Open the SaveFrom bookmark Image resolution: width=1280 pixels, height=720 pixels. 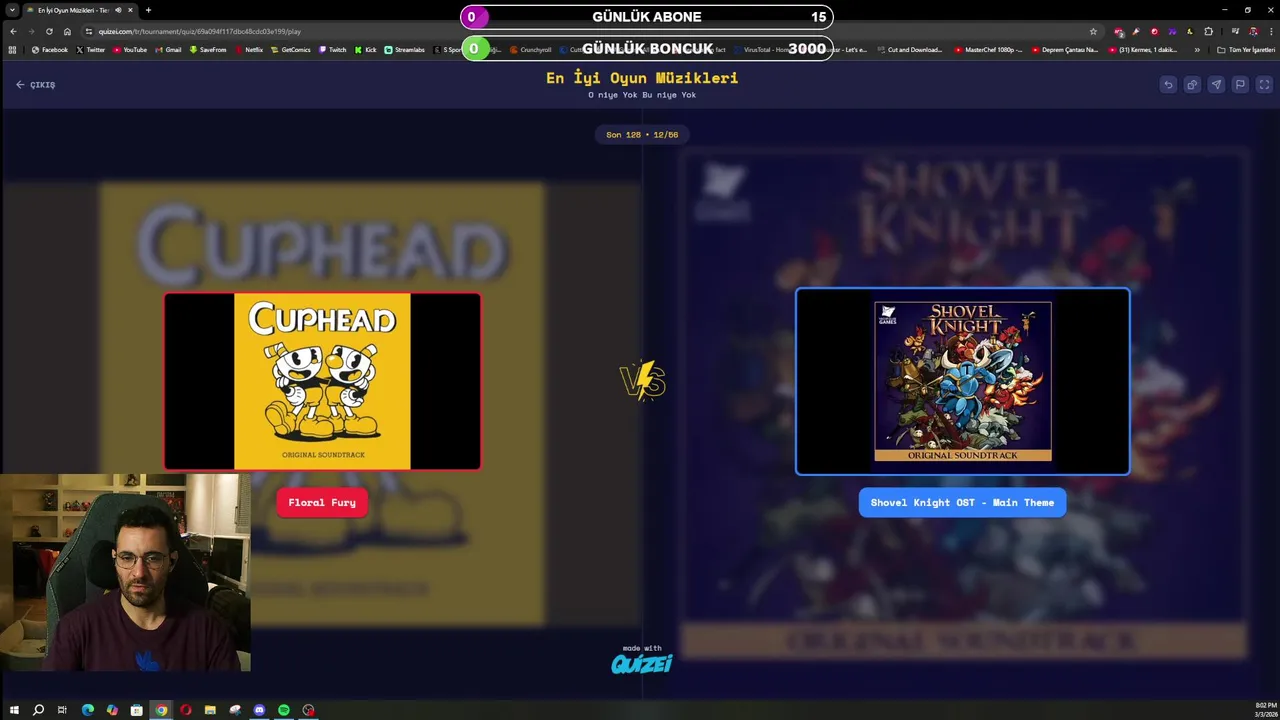(207, 50)
